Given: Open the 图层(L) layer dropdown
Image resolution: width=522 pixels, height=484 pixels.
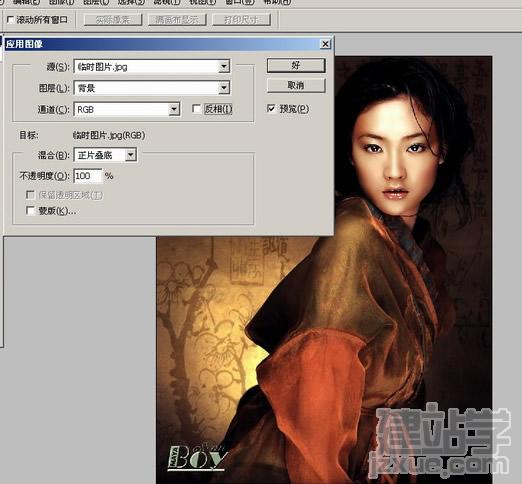Looking at the screenshot, I should click(152, 88).
